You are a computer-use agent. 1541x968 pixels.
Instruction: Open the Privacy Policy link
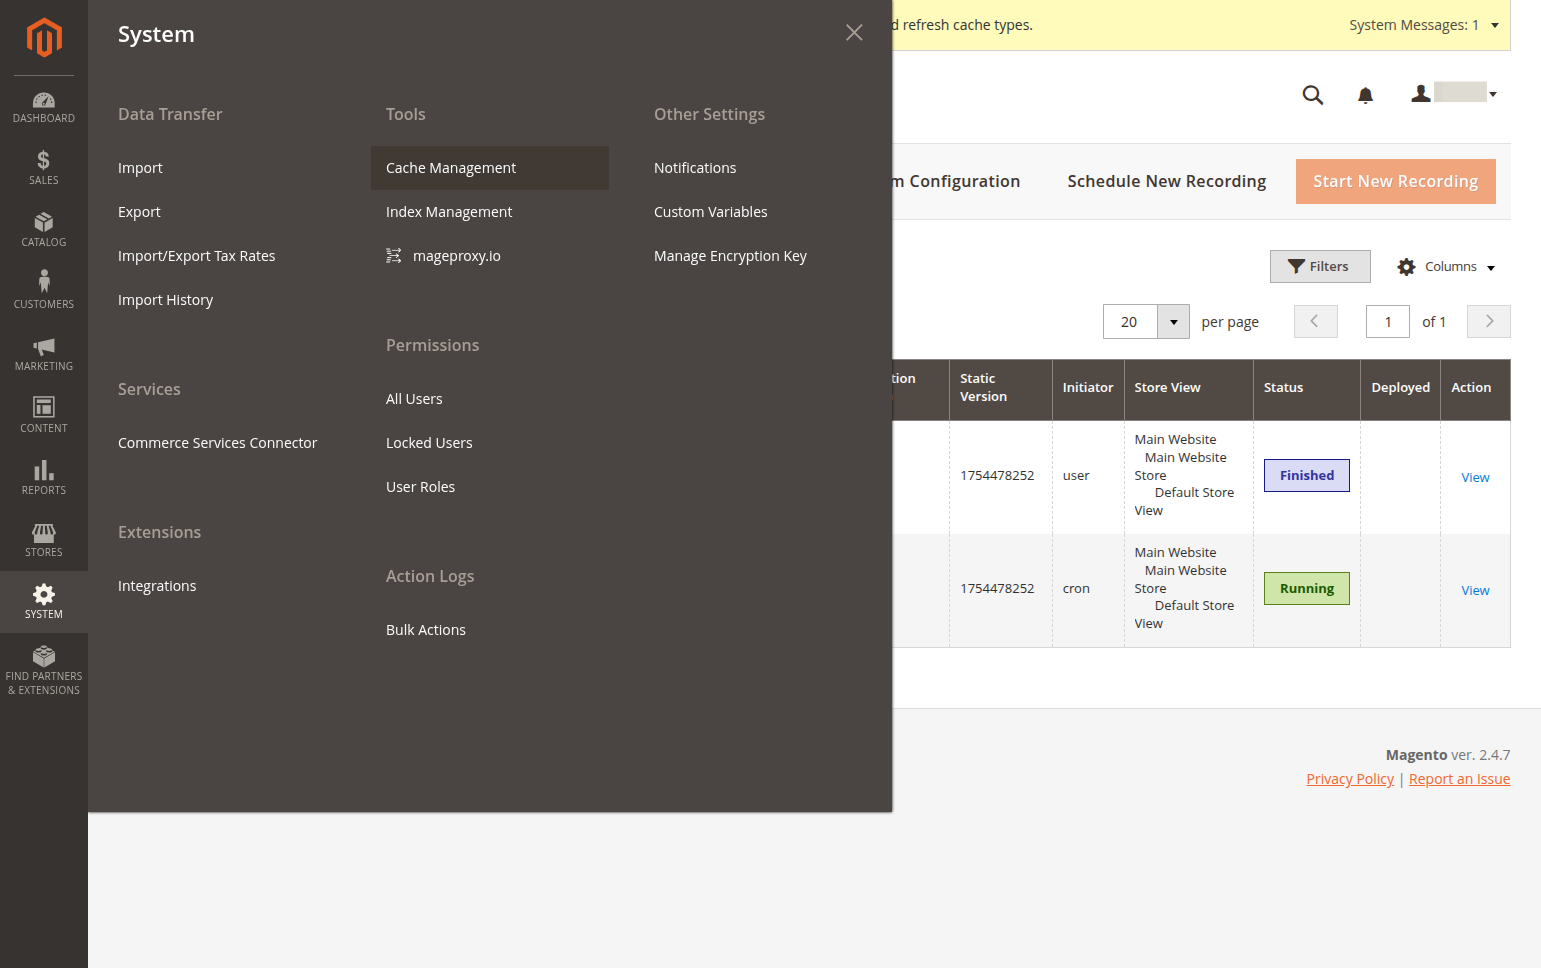click(1350, 779)
